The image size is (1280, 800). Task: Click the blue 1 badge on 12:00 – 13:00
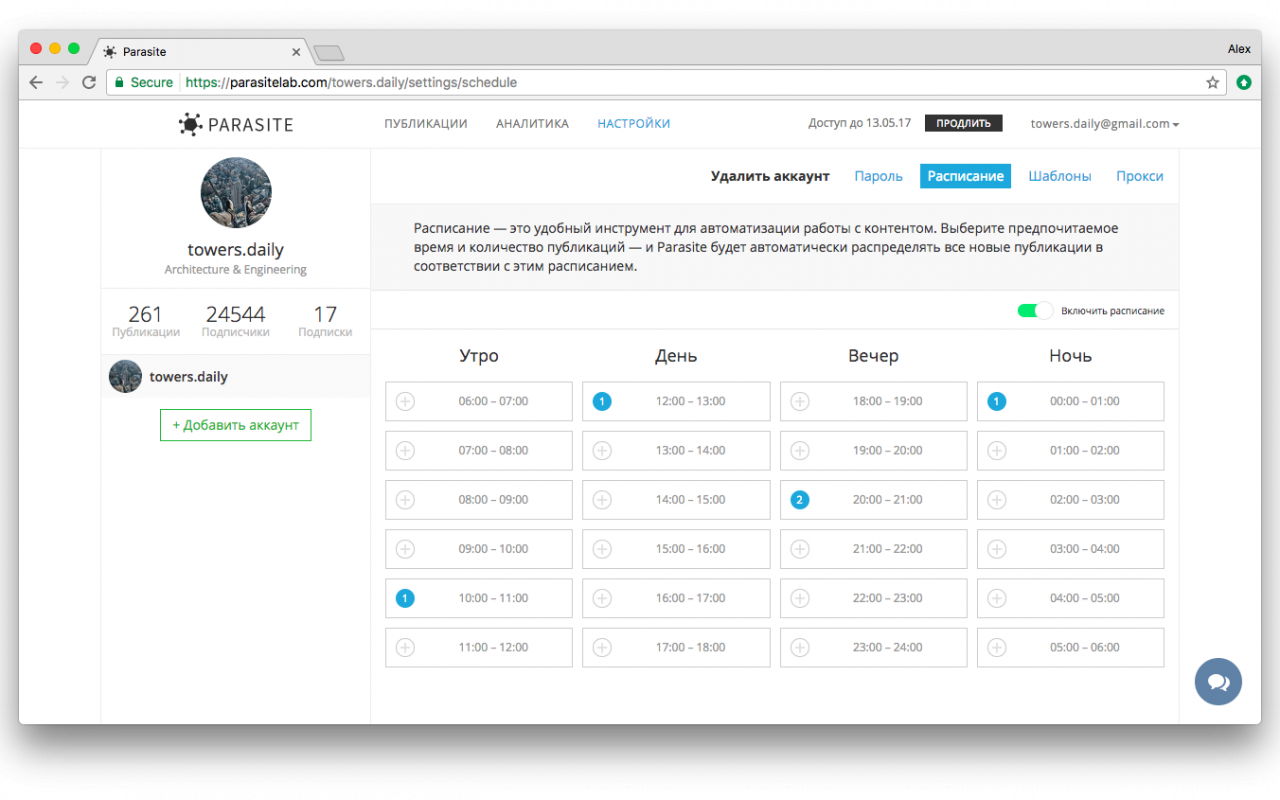point(602,401)
